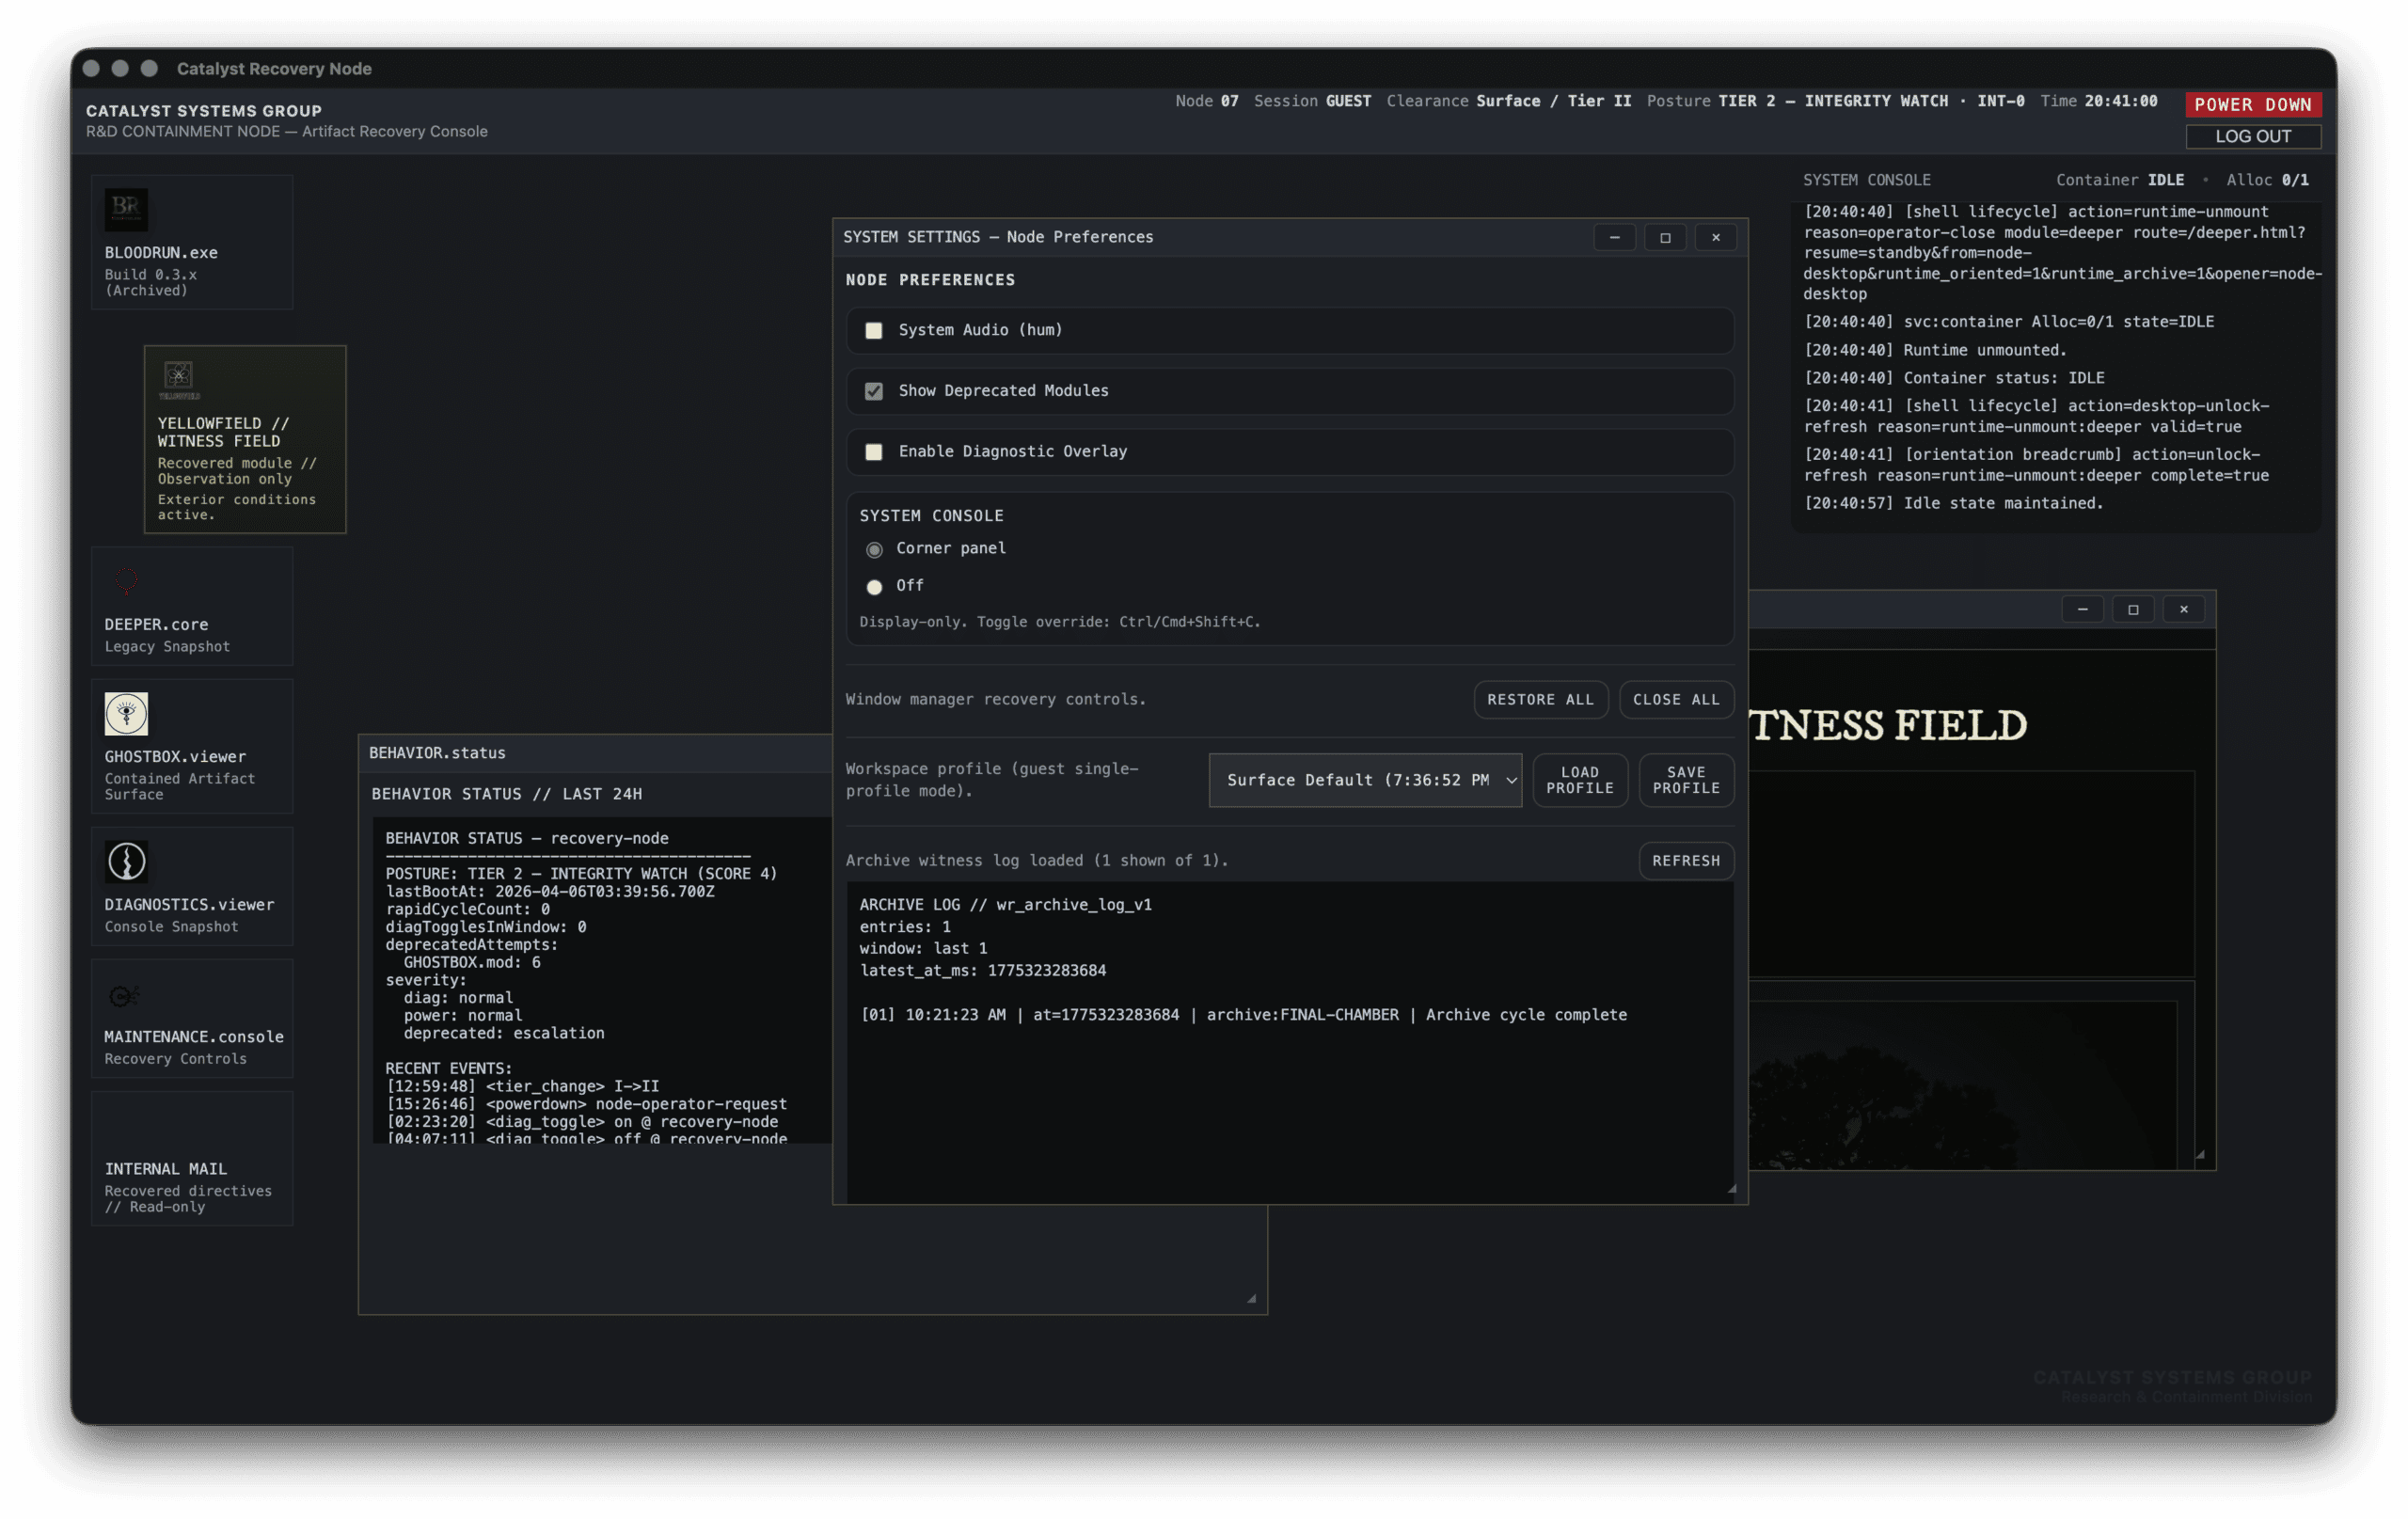2408x1519 pixels.
Task: Click 'Time 20:41:00' header entry
Action: 2098,101
